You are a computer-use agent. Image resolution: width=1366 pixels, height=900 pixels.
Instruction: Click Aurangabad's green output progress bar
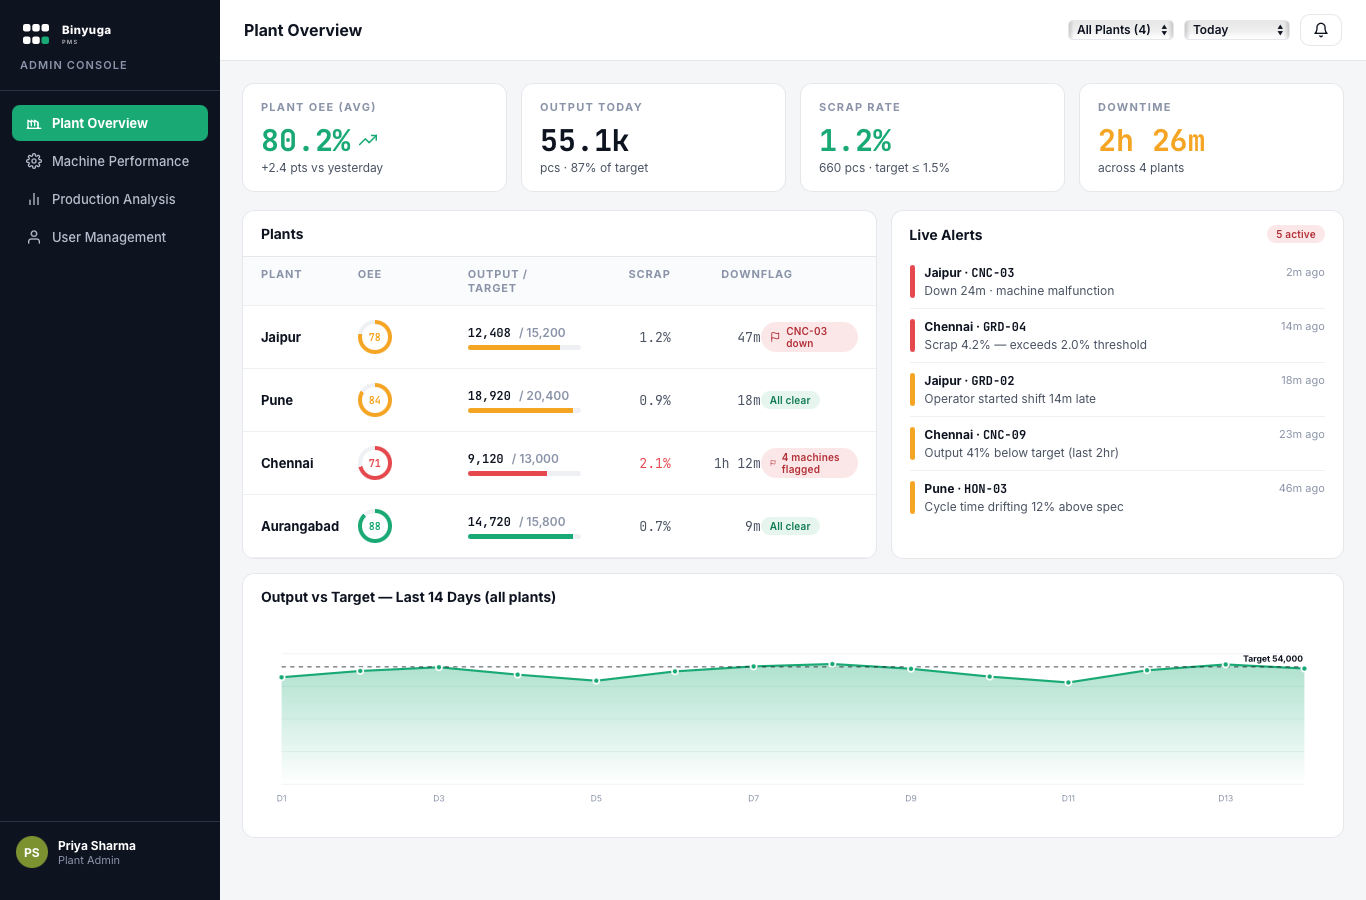click(524, 536)
